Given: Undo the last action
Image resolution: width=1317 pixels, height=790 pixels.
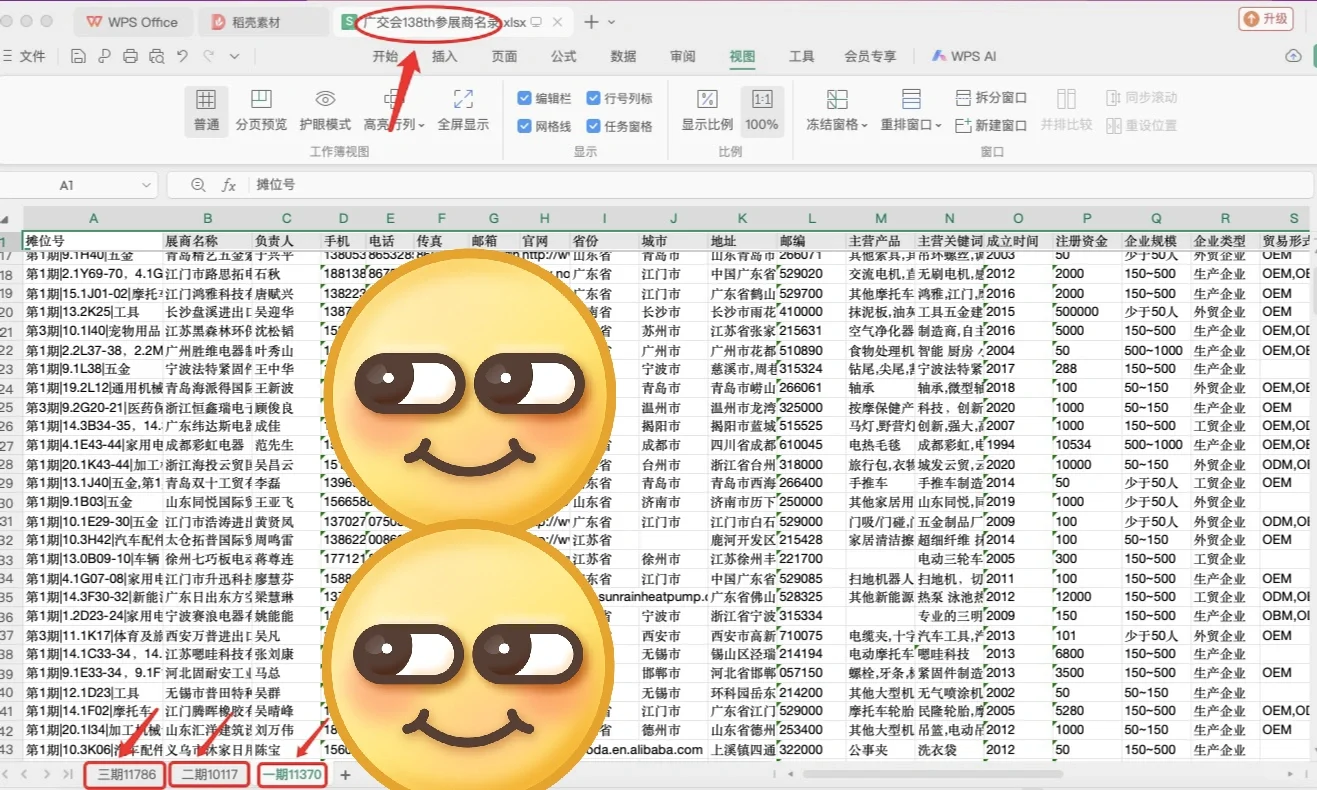Looking at the screenshot, I should (x=182, y=56).
